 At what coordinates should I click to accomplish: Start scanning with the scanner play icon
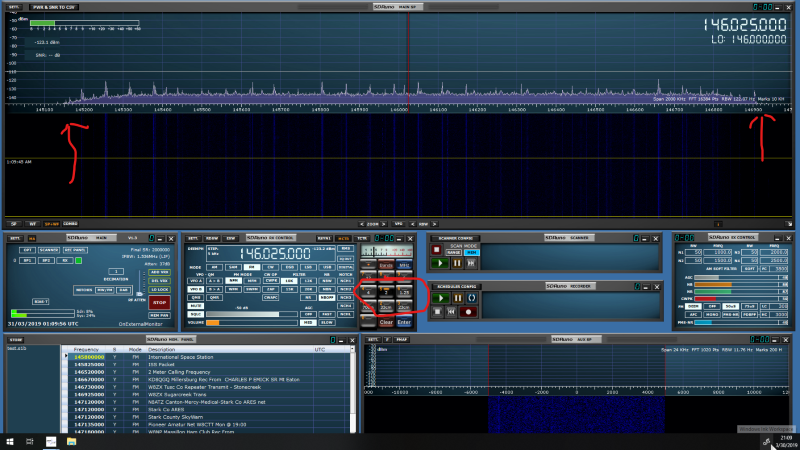[440, 263]
